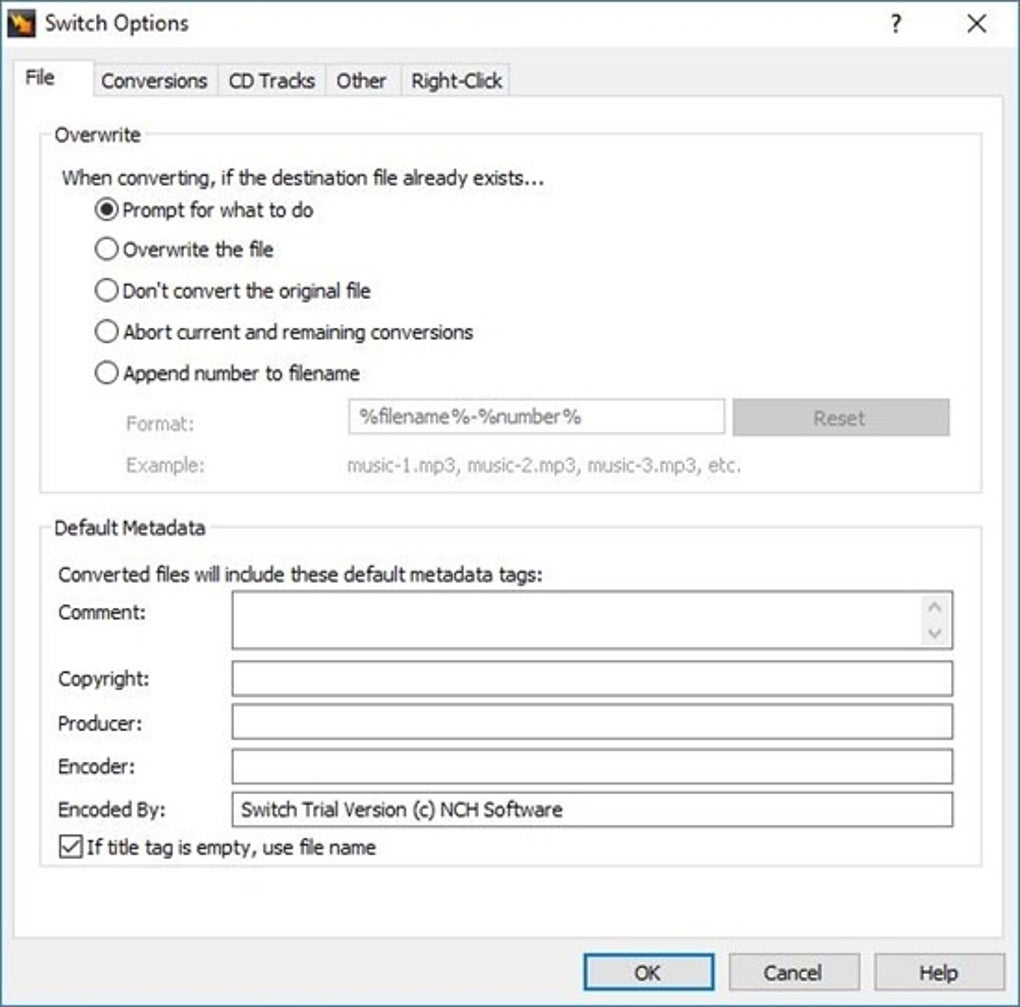This screenshot has height=1007, width=1020.
Task: Enable Append number to filename
Action: pos(106,372)
